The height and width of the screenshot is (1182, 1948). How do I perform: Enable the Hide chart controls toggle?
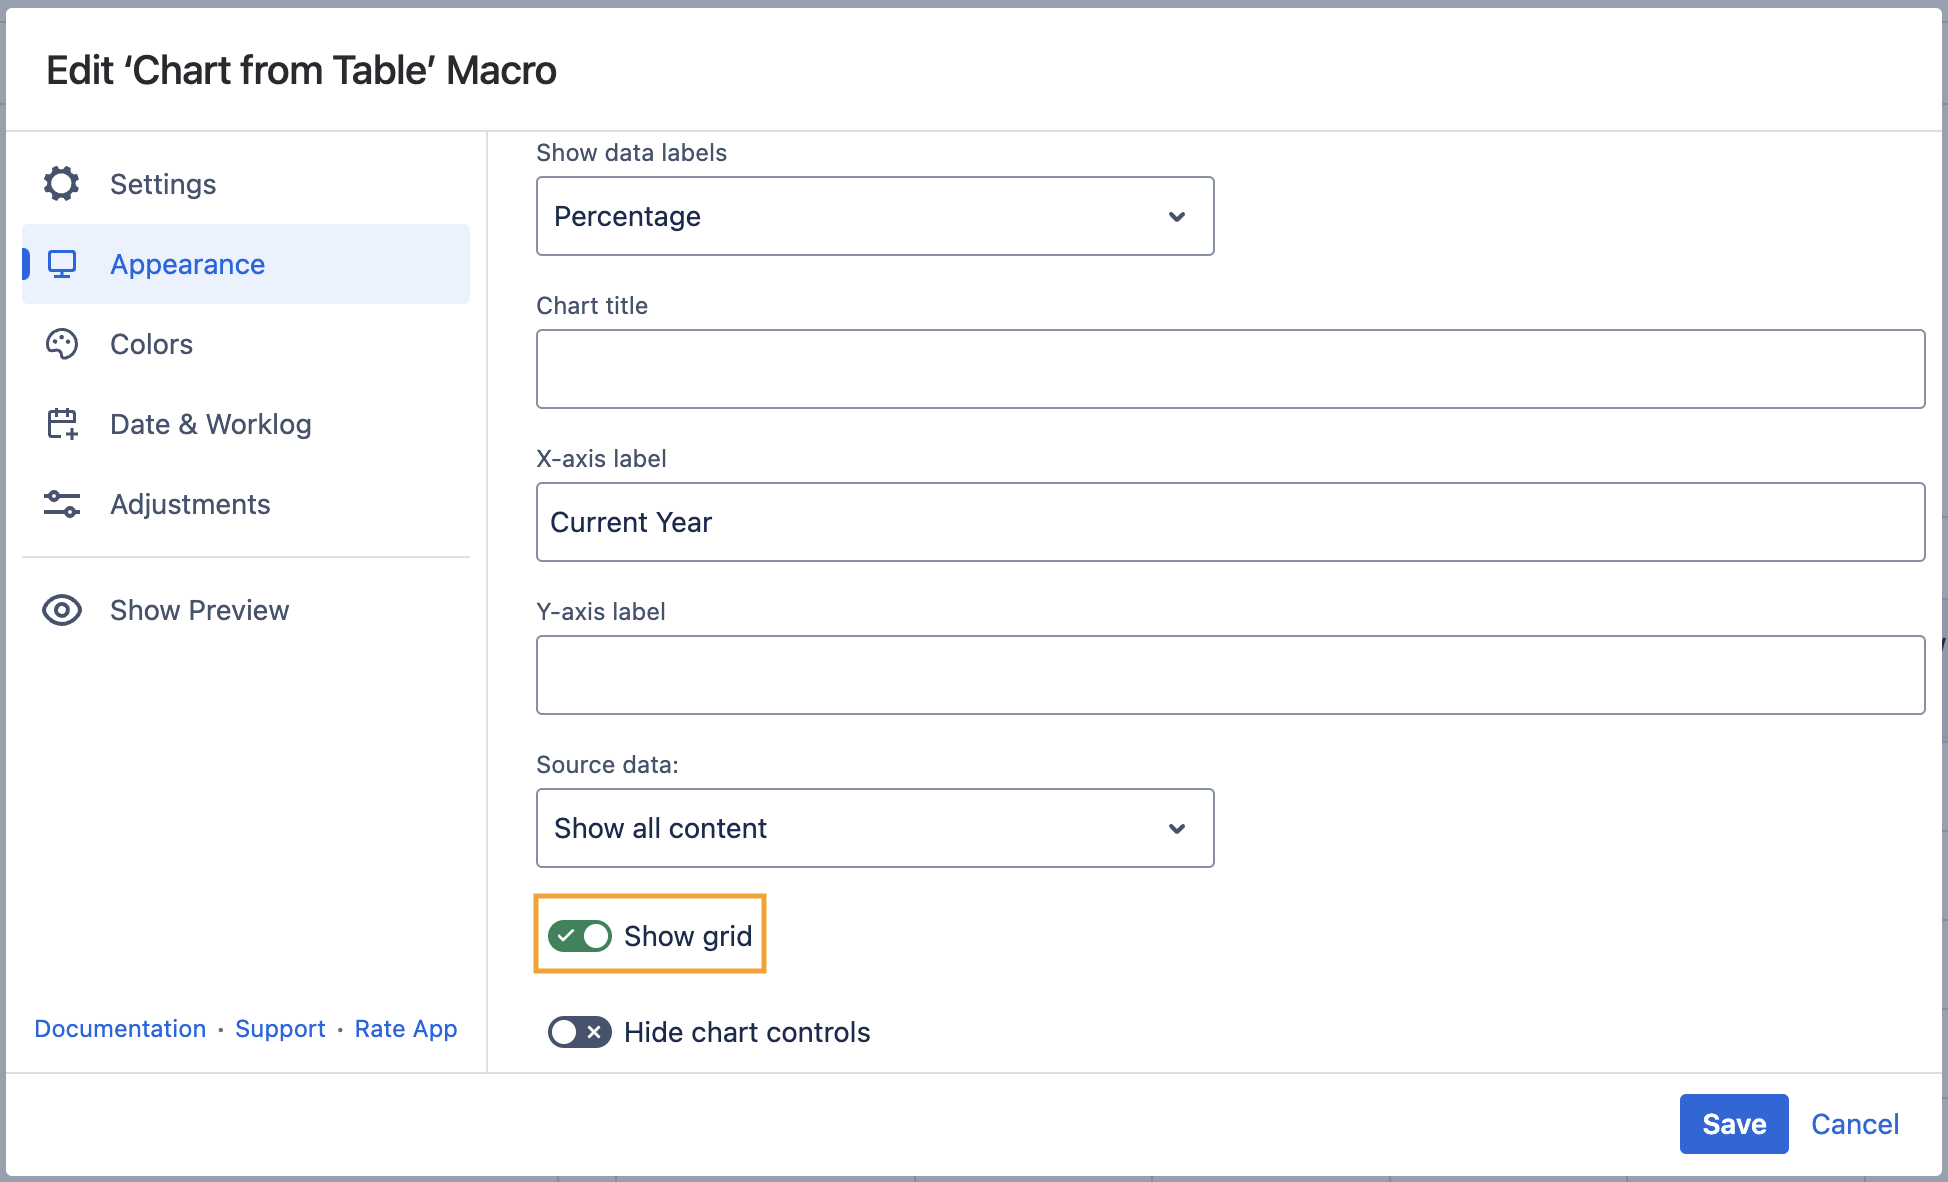click(580, 1032)
